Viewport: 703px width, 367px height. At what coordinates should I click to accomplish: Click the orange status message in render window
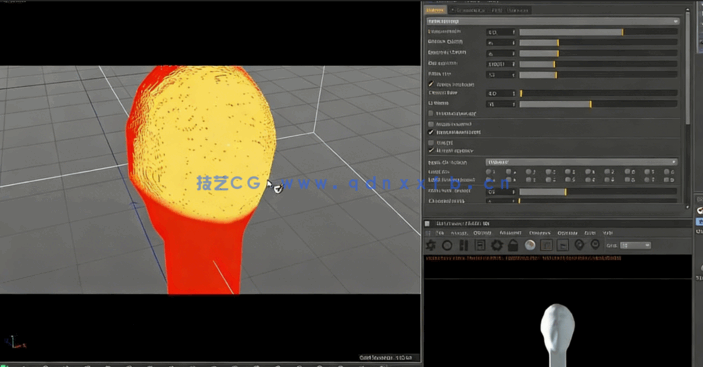[x=523, y=258]
